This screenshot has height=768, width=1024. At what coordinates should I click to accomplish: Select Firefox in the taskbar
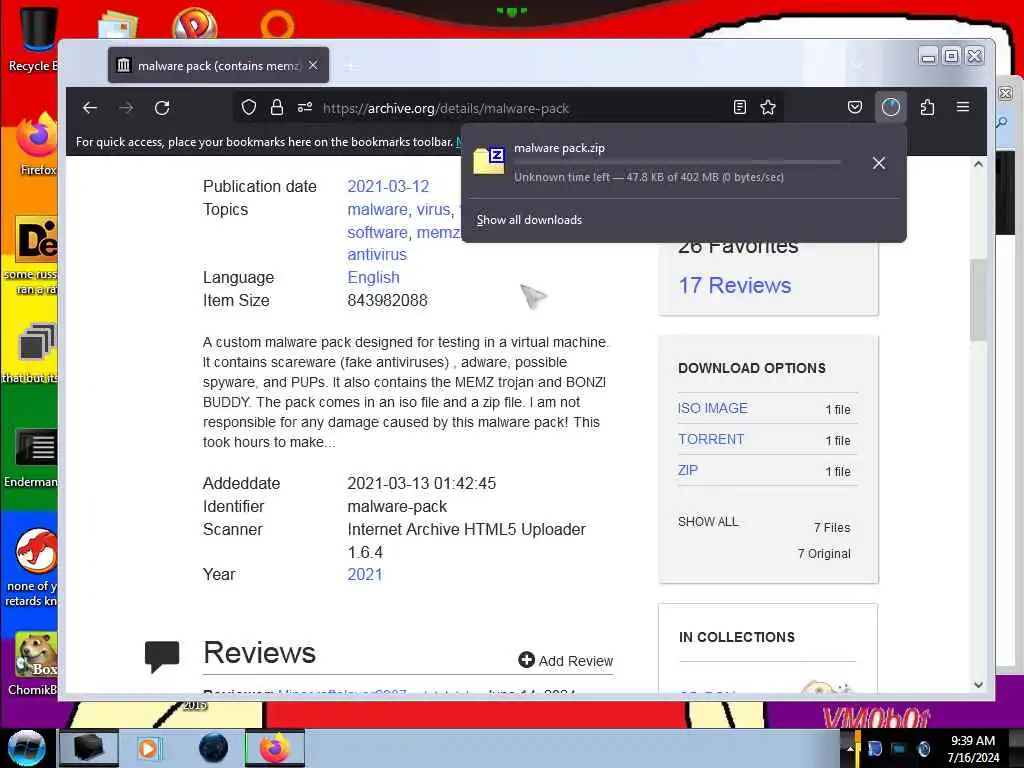(275, 748)
